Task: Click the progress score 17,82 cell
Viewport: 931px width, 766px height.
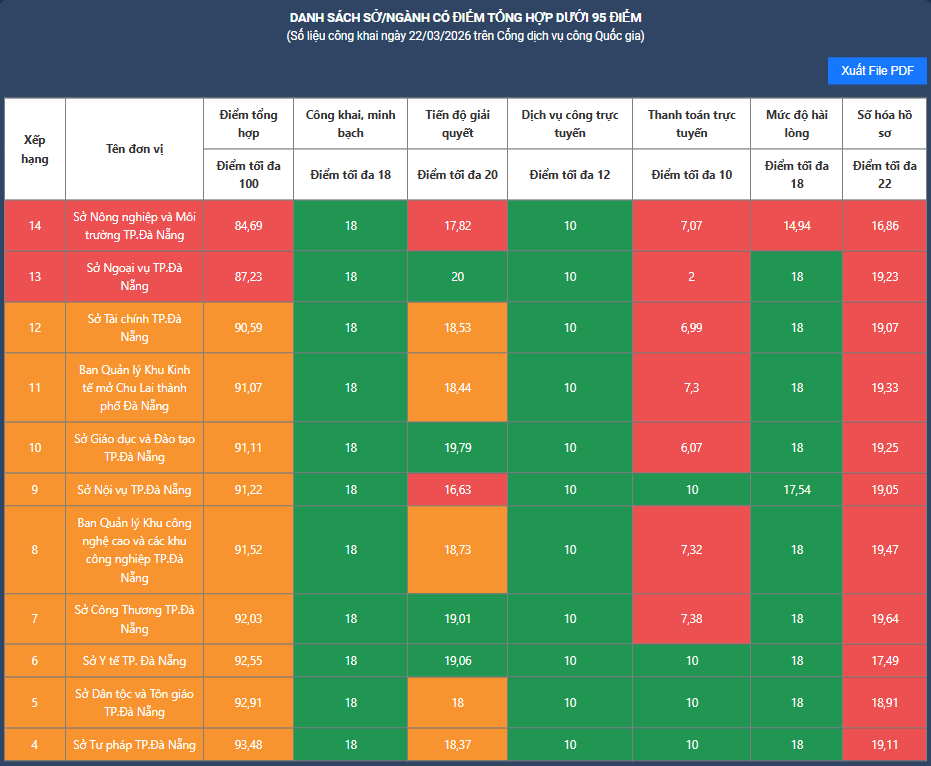Action: 457,226
